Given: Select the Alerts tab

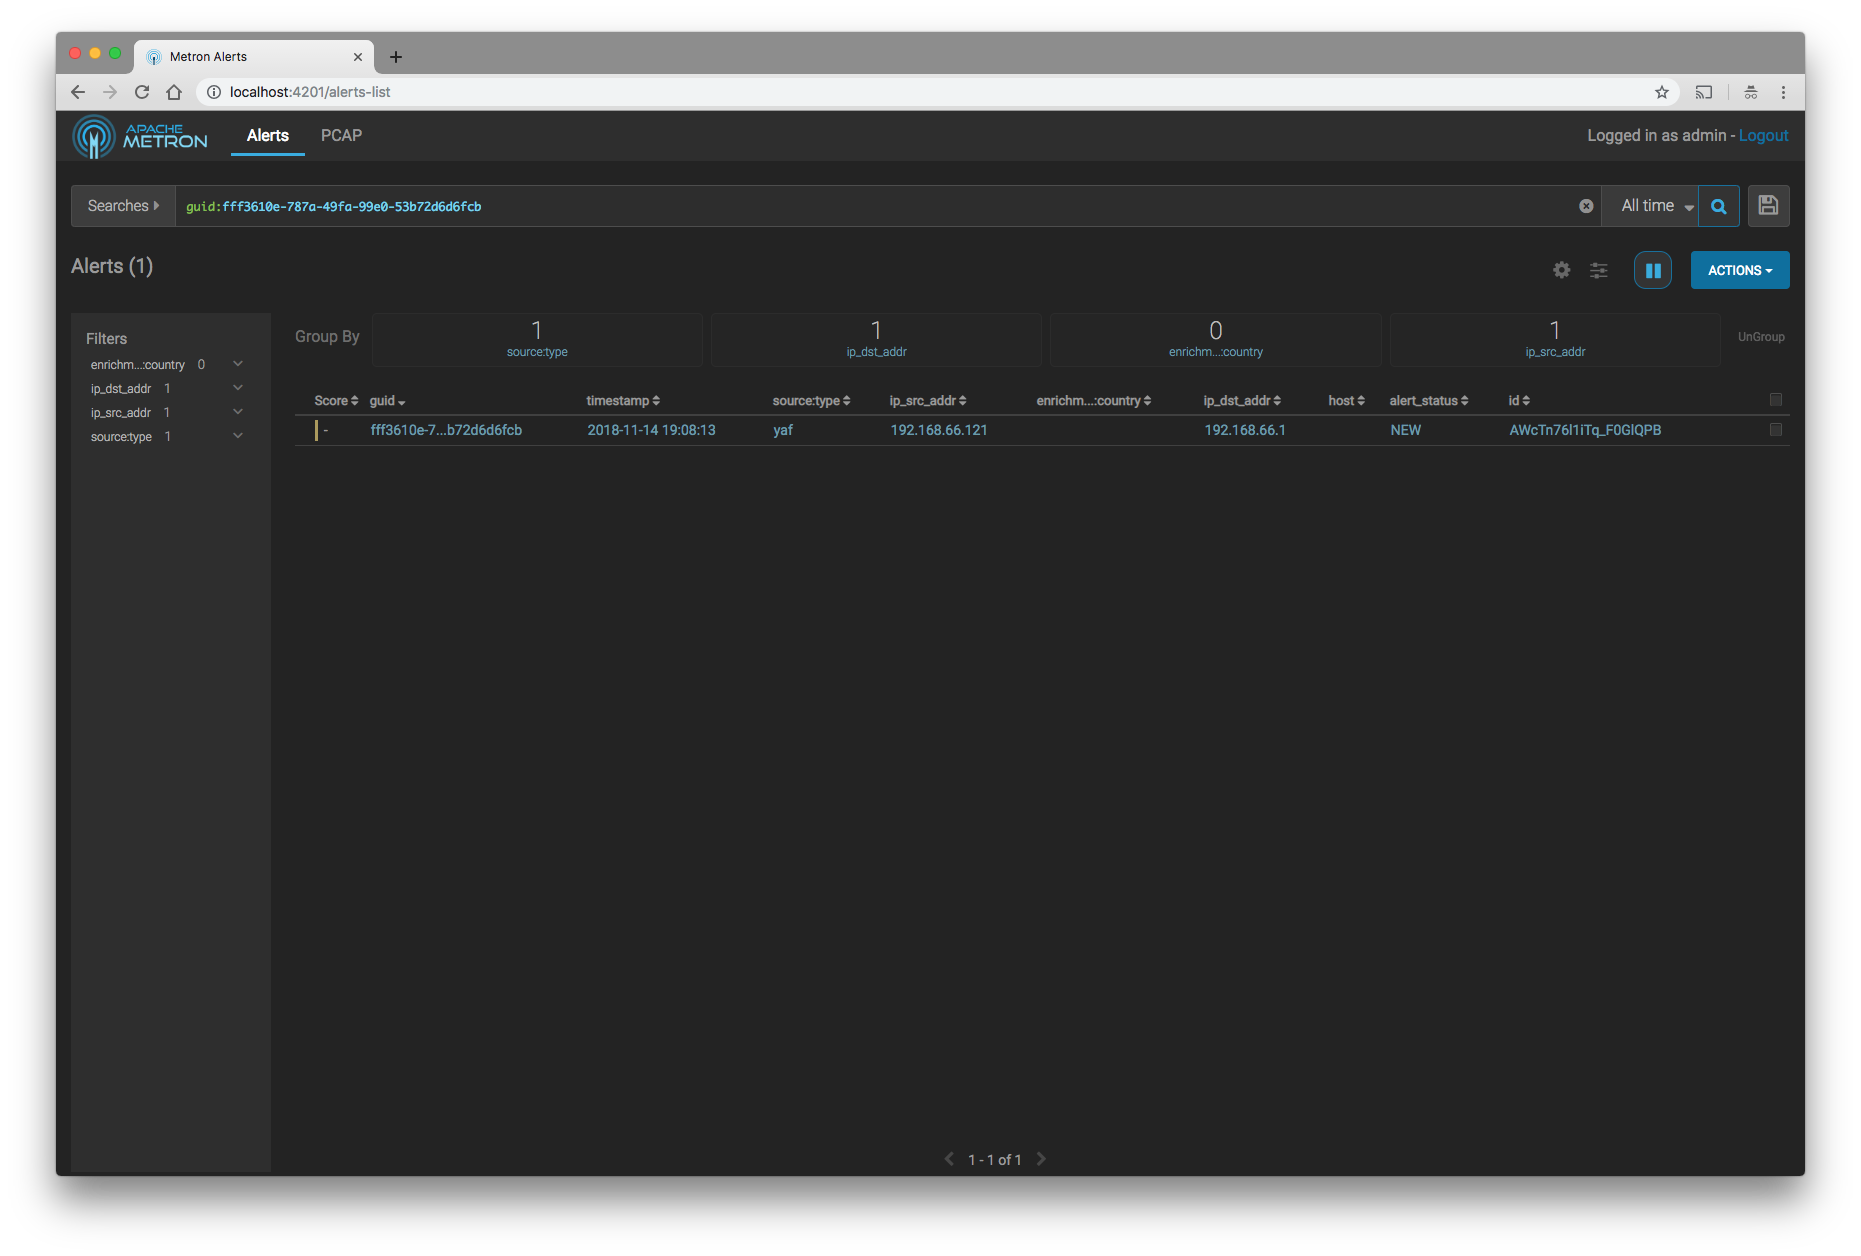Looking at the screenshot, I should pyautogui.click(x=267, y=136).
